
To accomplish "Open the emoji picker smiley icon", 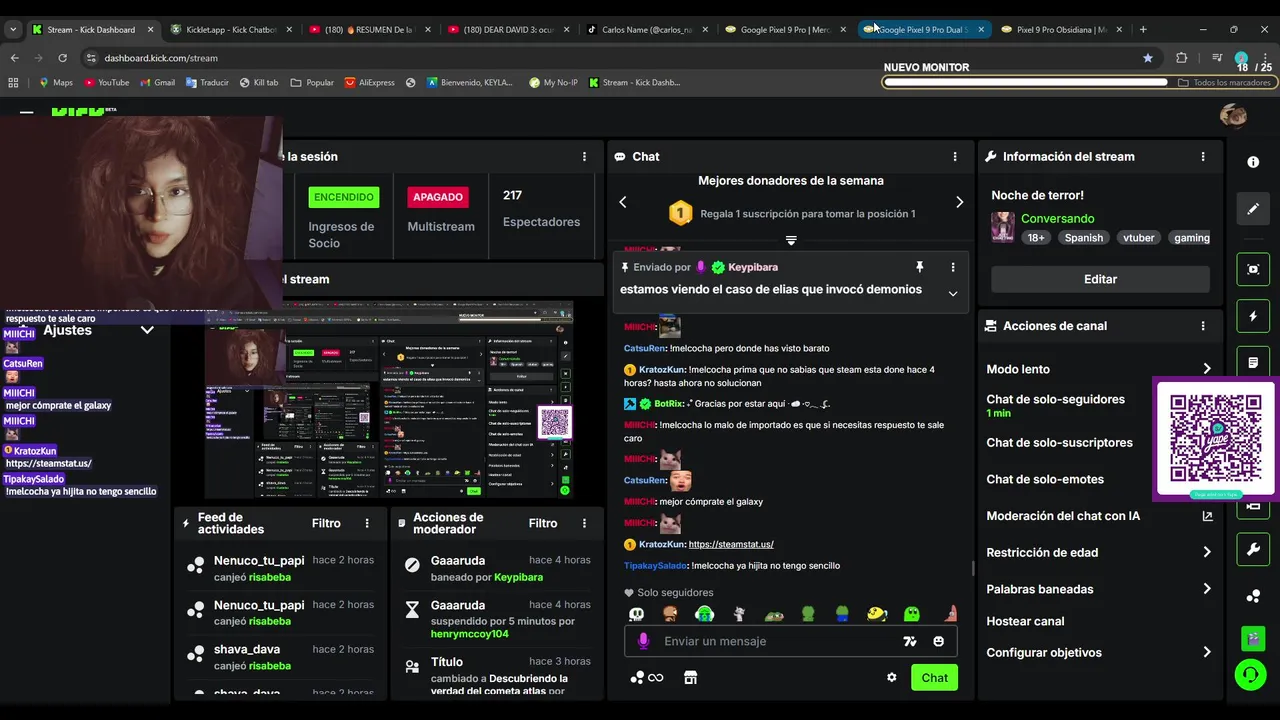I will click(938, 641).
